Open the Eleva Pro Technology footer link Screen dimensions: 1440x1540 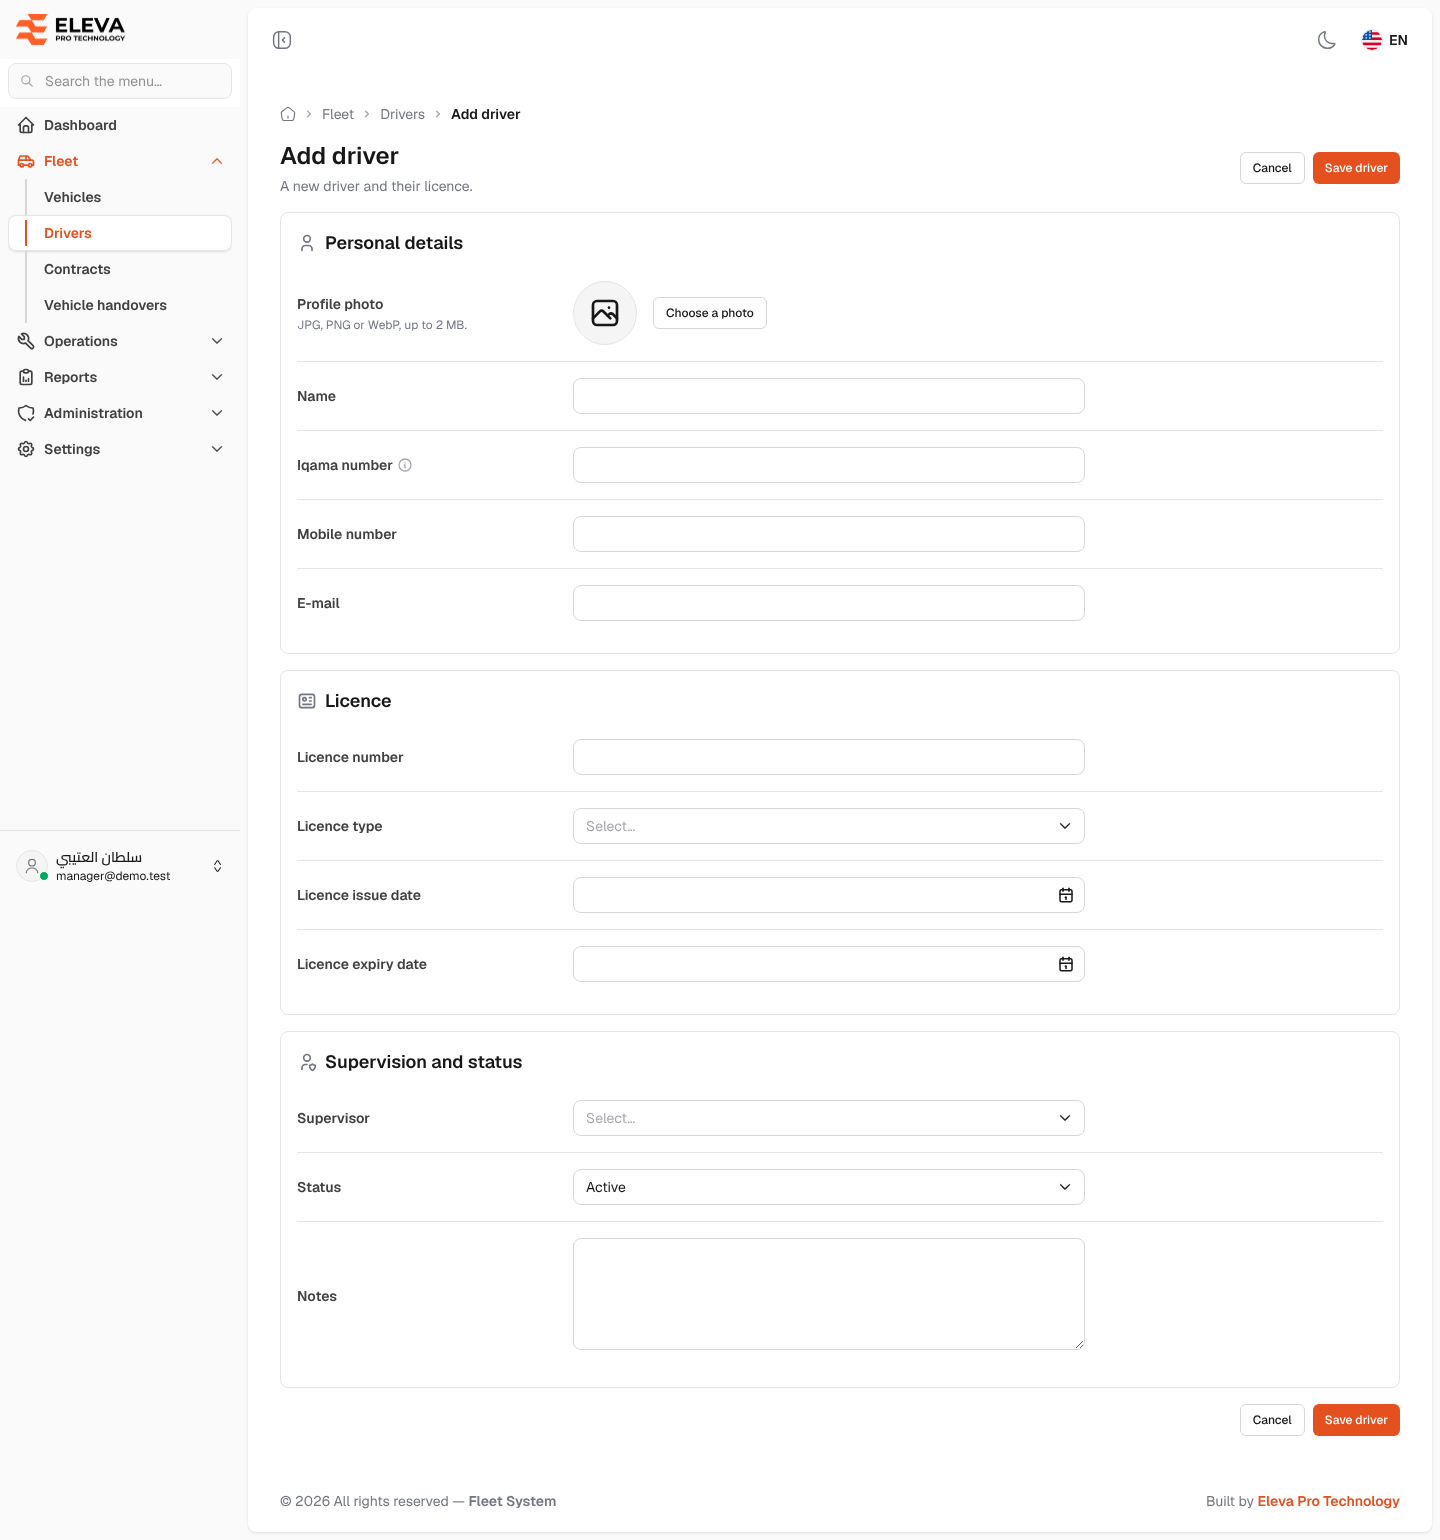coord(1328,1501)
